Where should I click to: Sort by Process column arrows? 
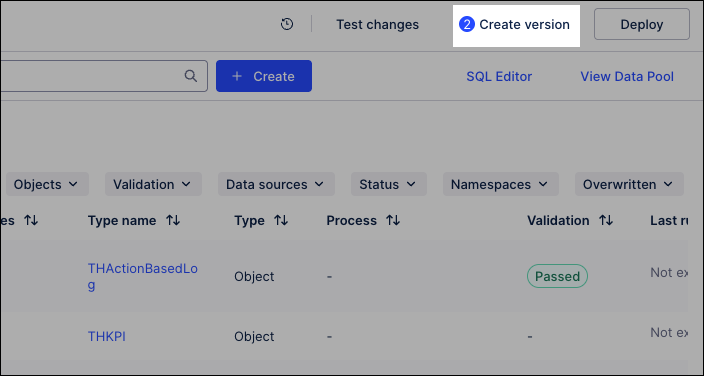point(393,221)
